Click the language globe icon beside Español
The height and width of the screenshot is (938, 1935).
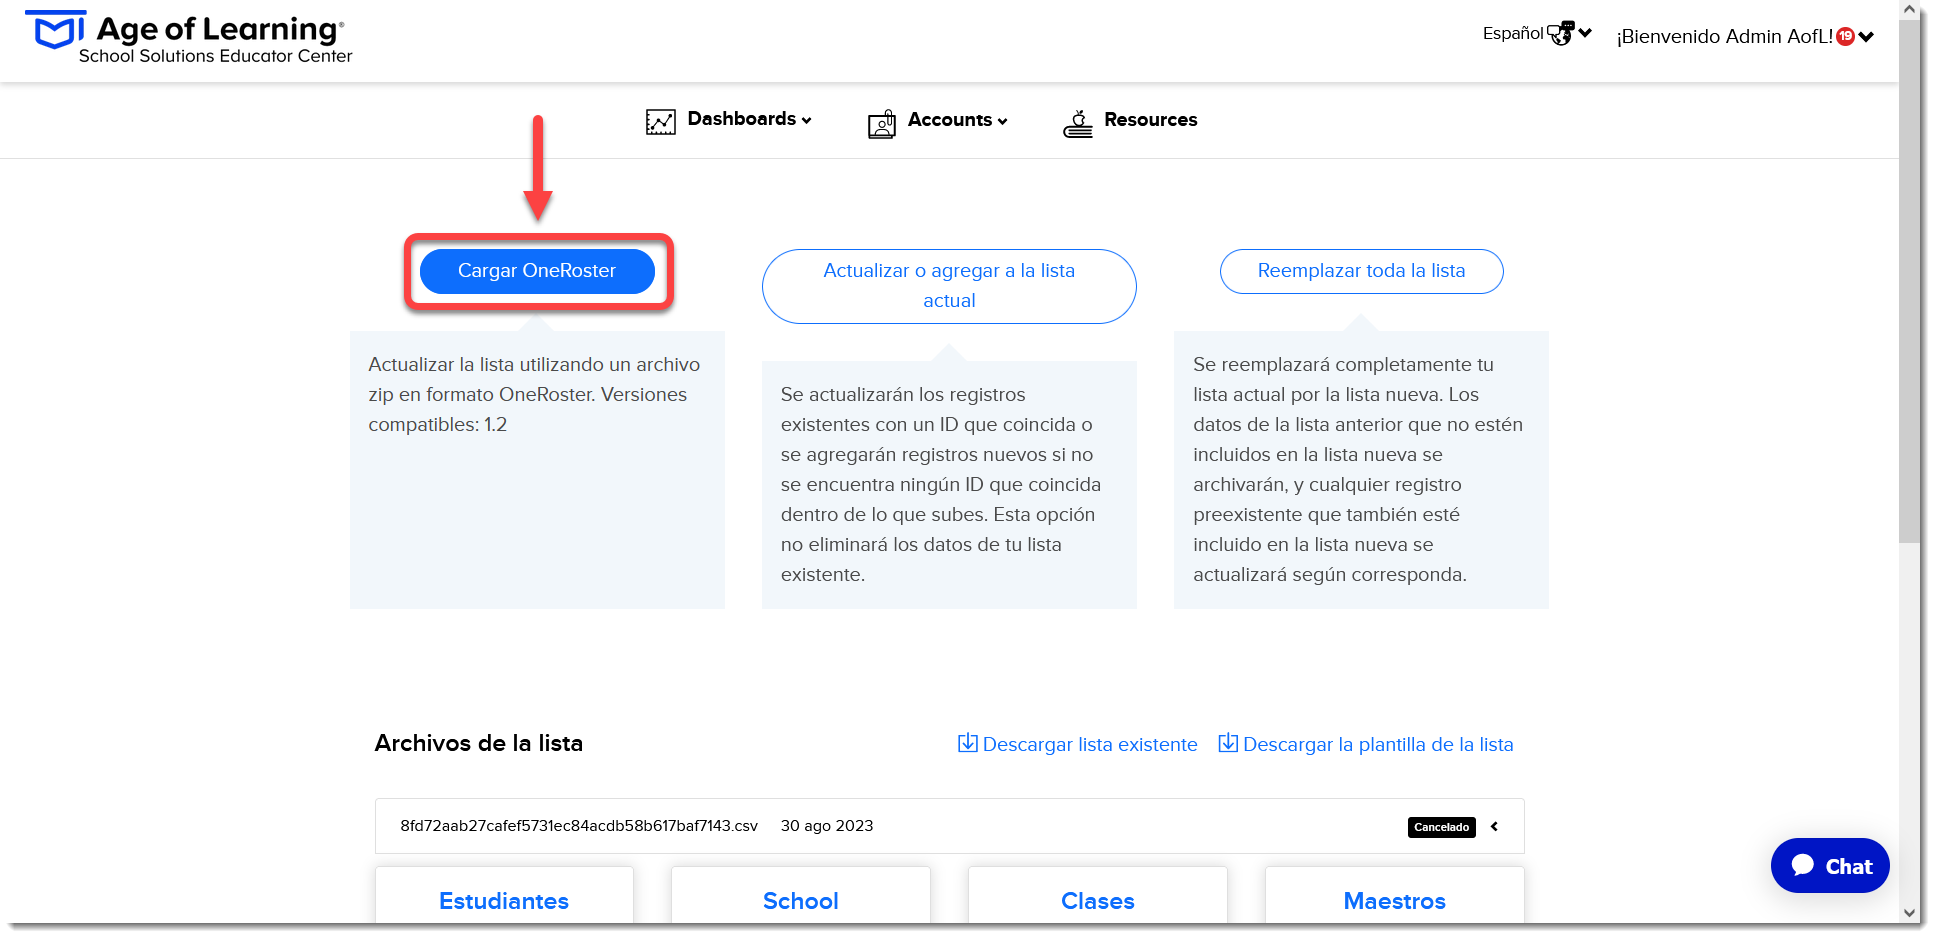[x=1560, y=33]
